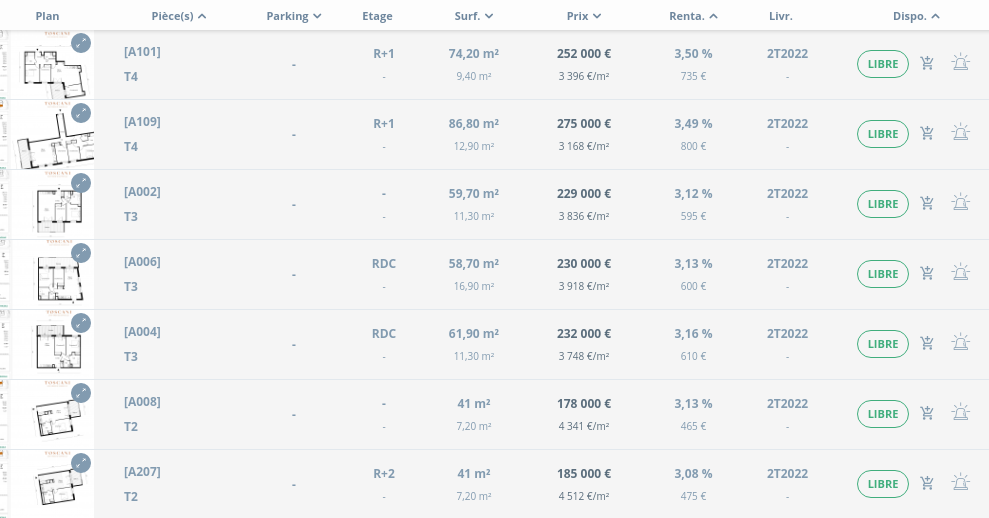Set an alert for lot A101

(x=960, y=64)
